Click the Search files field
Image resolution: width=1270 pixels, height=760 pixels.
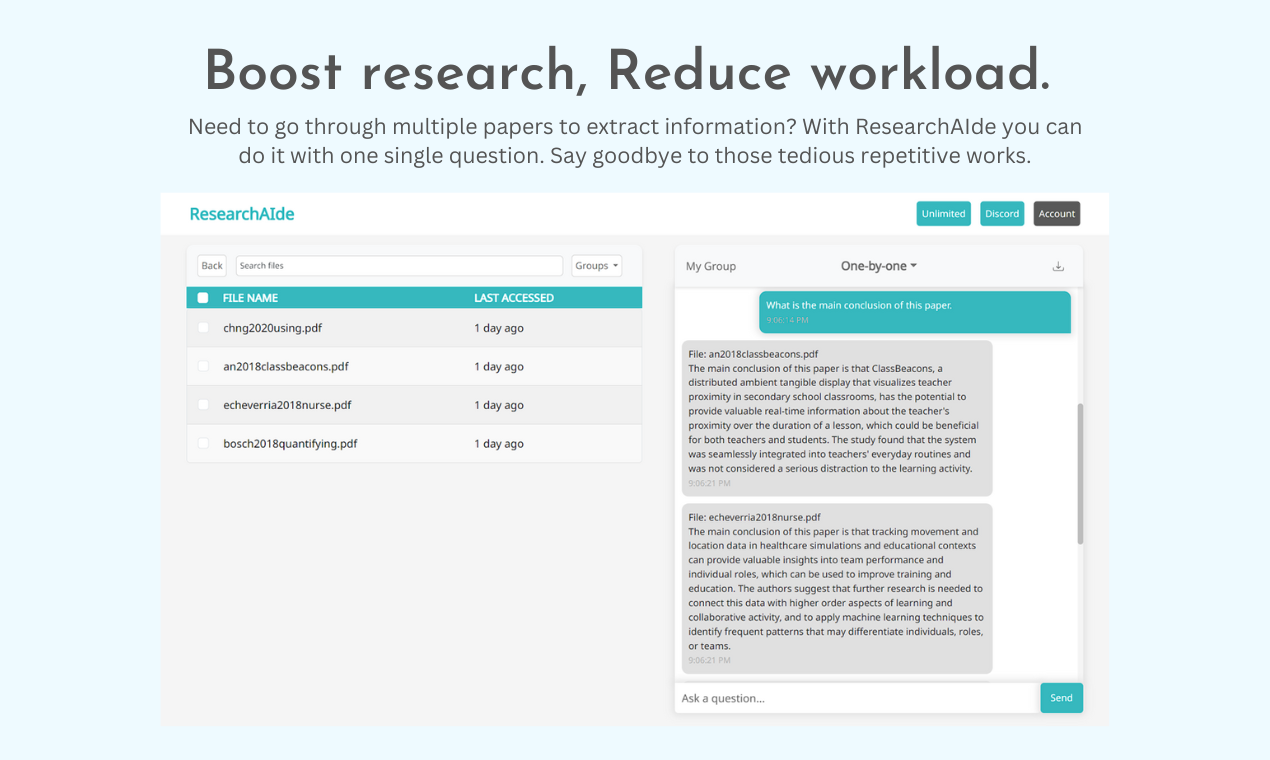[399, 266]
